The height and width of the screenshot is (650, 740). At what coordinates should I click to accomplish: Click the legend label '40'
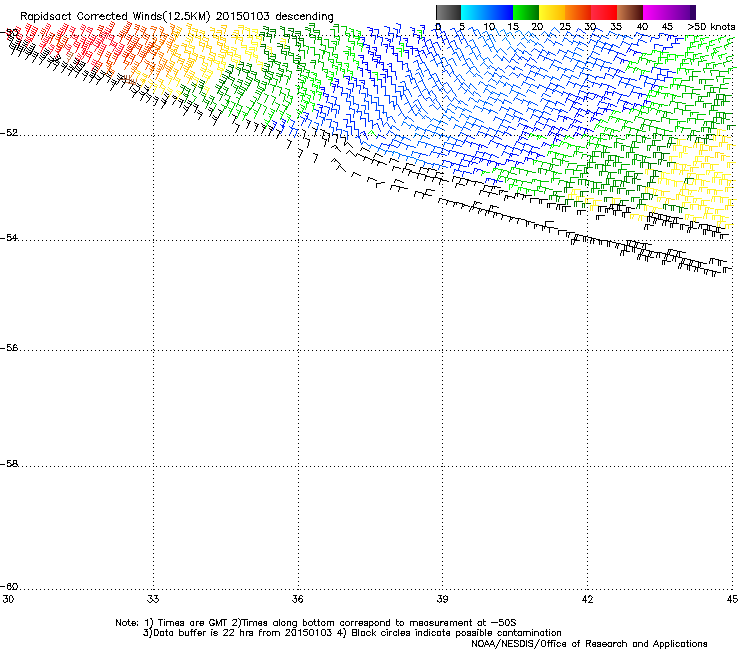point(642,27)
